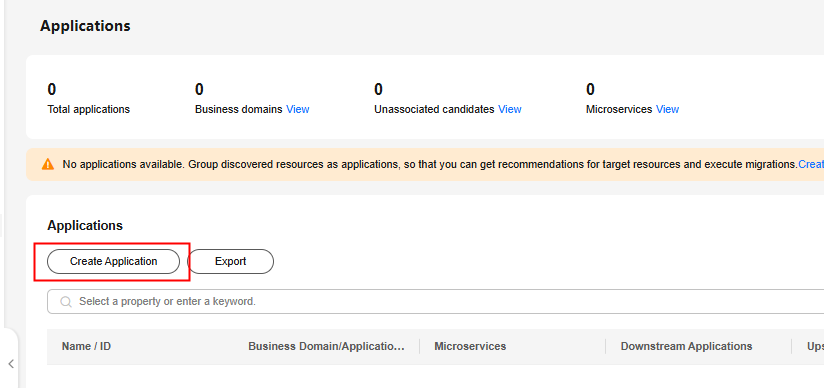Image resolution: width=824 pixels, height=388 pixels.
Task: Click the magnifier icon in search box
Action: (66, 302)
